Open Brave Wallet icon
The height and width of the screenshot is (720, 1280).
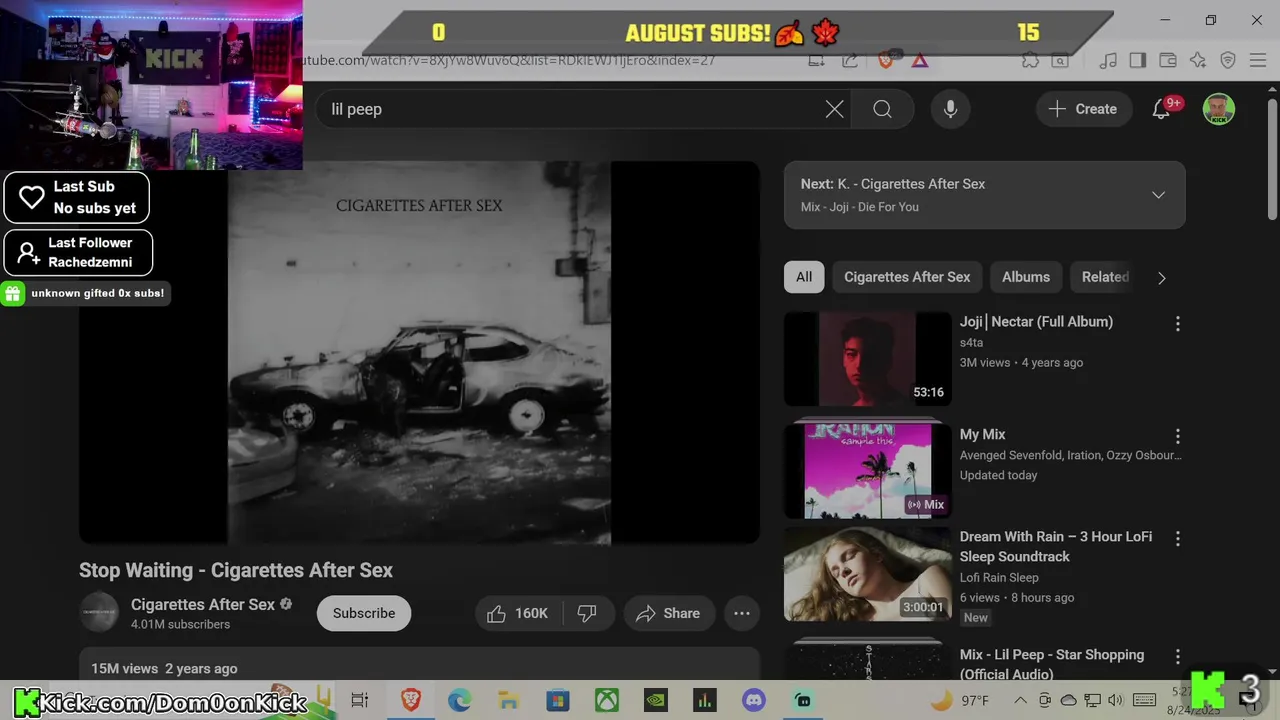(1167, 60)
